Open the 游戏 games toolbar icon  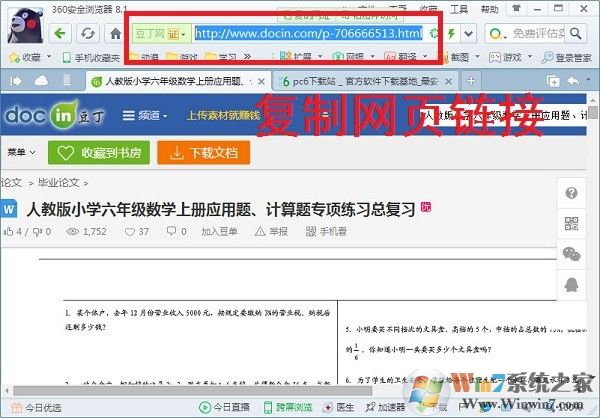[x=494, y=57]
